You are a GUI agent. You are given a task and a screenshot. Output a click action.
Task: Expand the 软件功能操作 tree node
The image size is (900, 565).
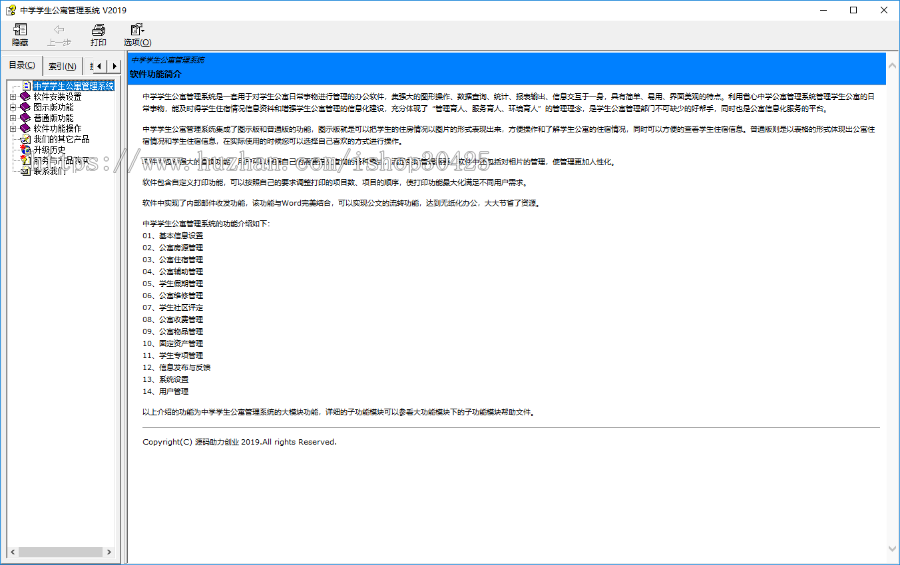pos(13,129)
